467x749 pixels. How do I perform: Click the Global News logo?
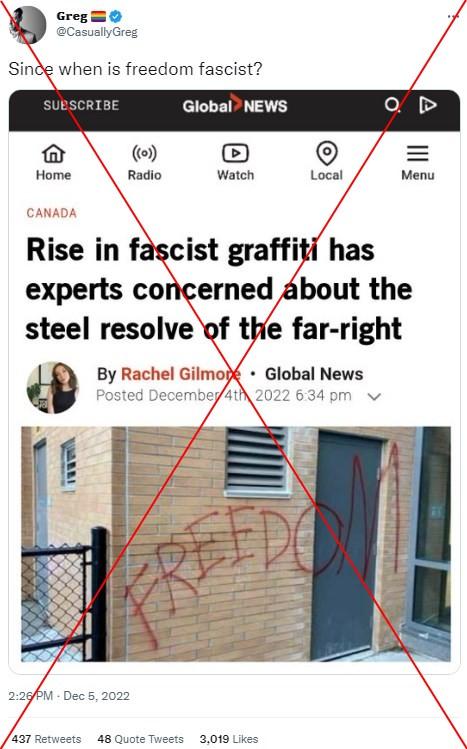point(235,105)
